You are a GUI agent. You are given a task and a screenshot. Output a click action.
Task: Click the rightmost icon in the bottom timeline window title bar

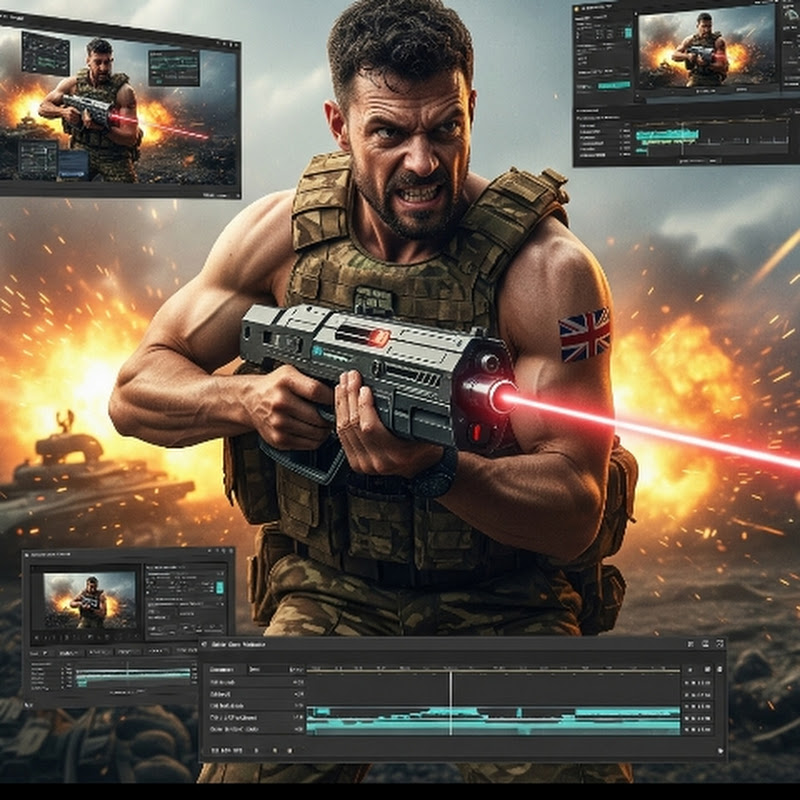point(719,644)
